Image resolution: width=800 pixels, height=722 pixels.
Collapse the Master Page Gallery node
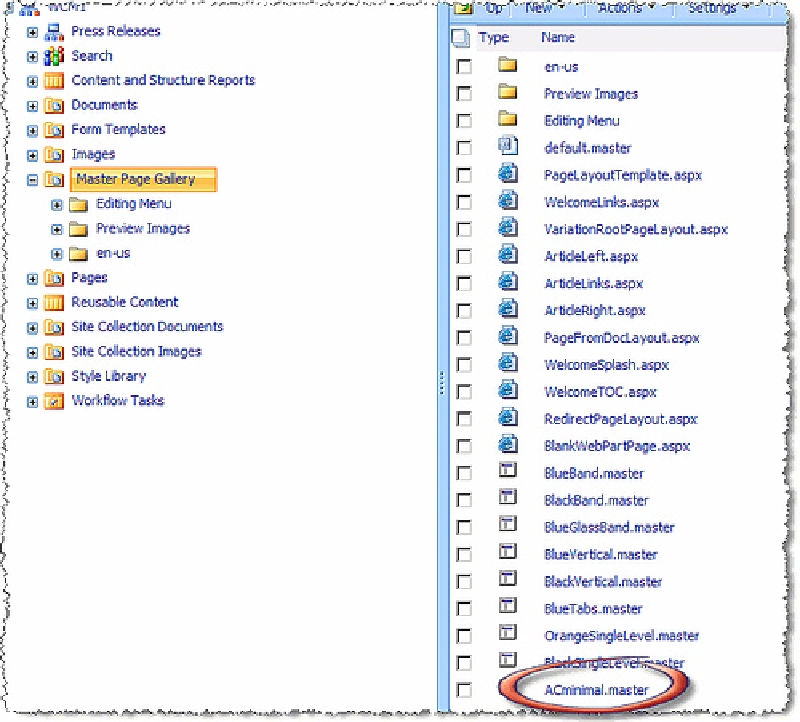(31, 179)
